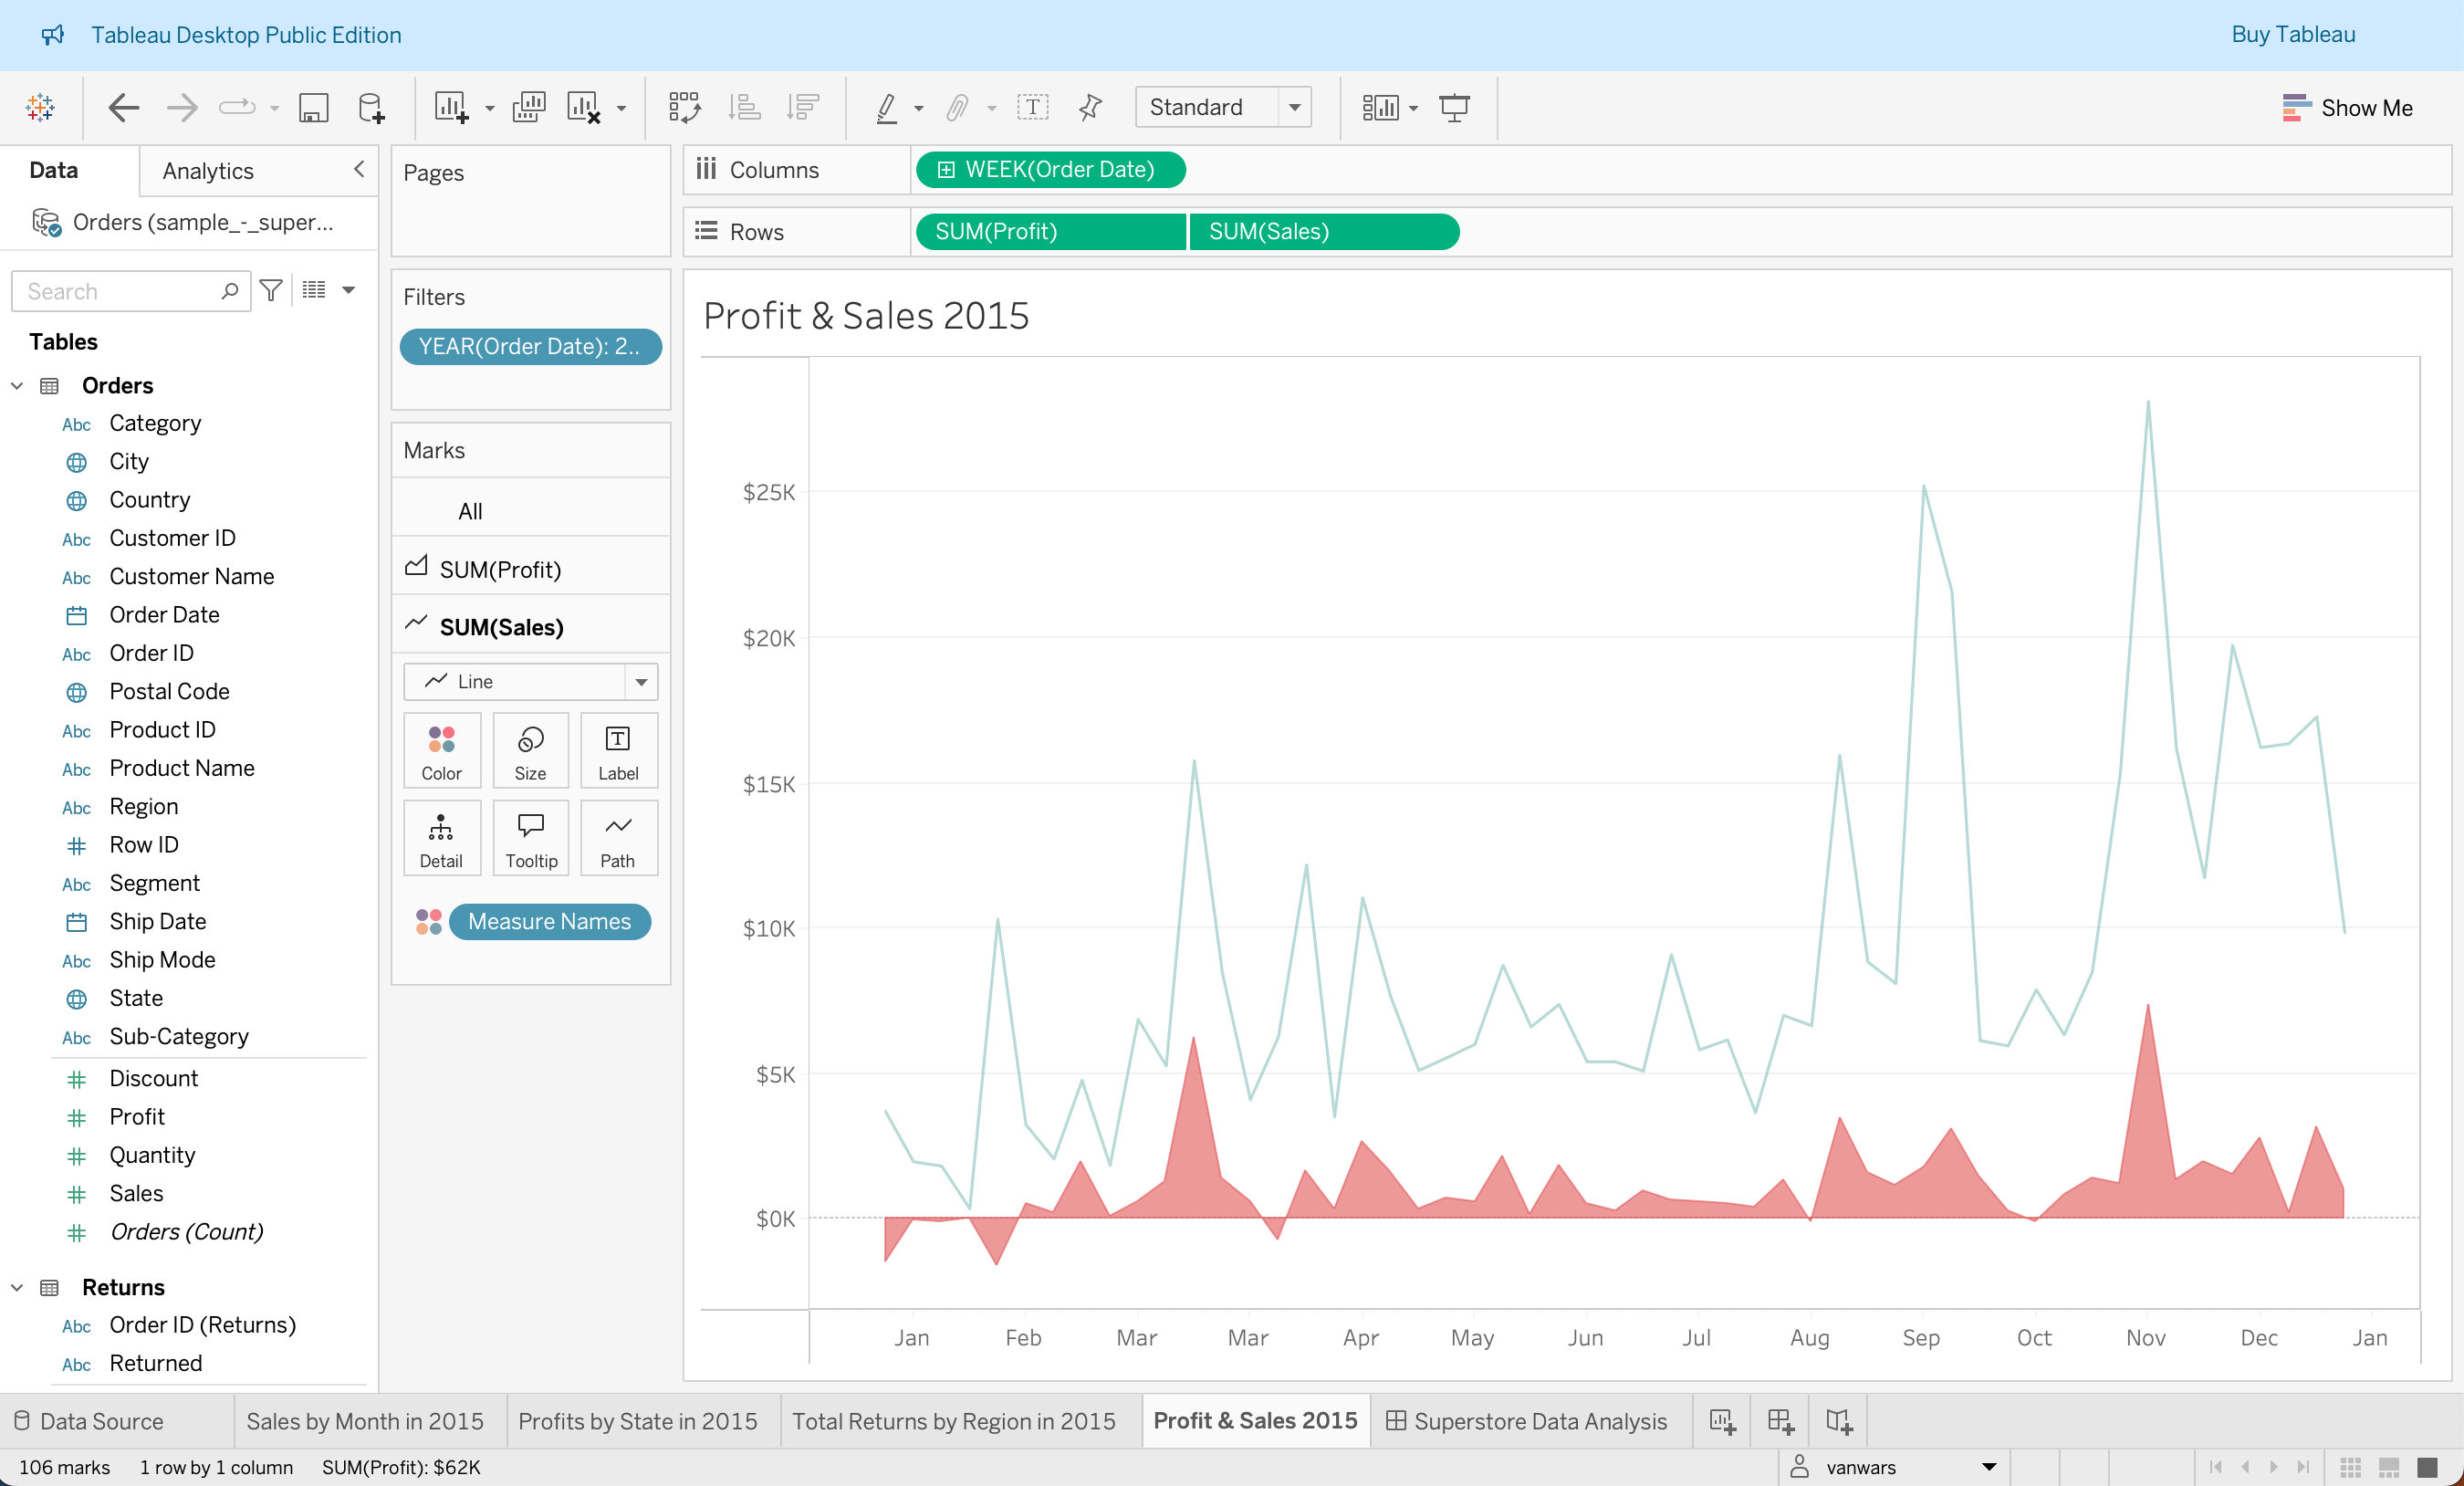Click the Save workbook icon
2464x1486 pixels.
[x=313, y=107]
